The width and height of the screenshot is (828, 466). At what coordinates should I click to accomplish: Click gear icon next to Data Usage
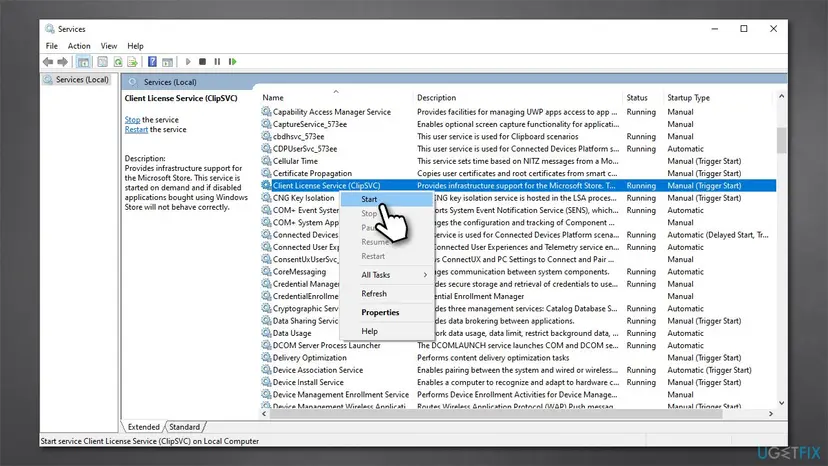tap(266, 333)
